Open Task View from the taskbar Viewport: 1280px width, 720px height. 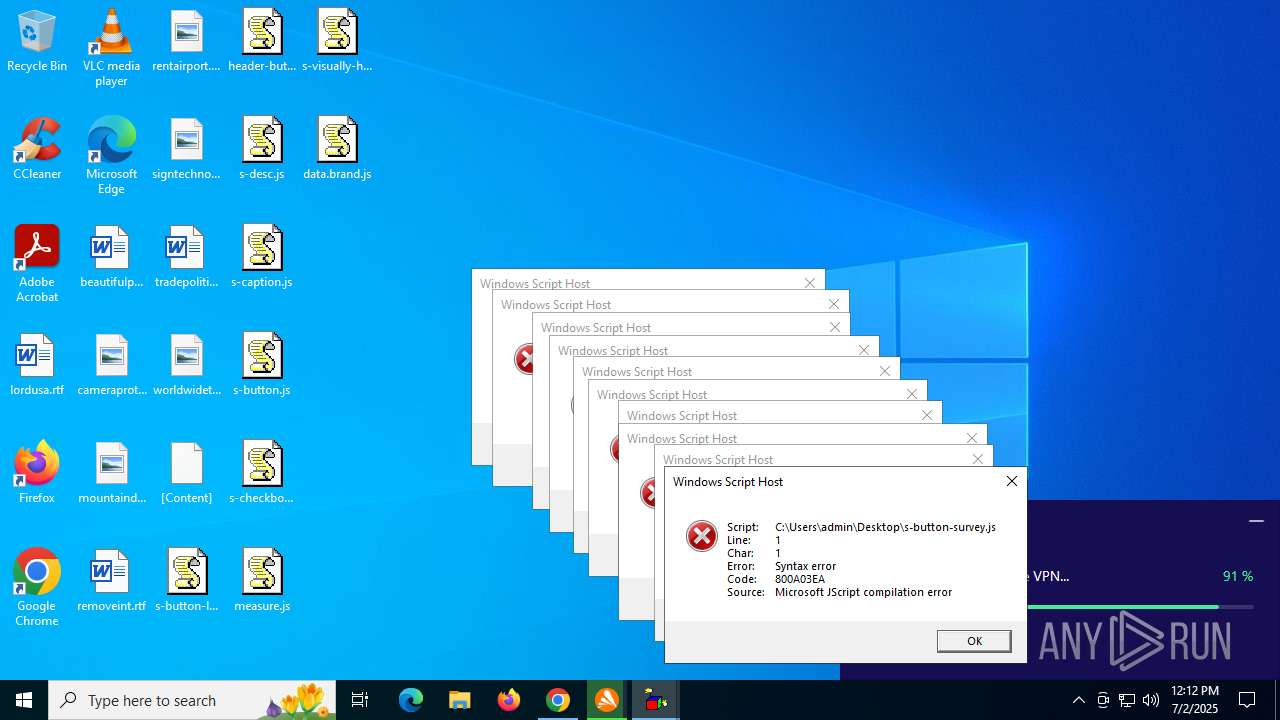360,700
